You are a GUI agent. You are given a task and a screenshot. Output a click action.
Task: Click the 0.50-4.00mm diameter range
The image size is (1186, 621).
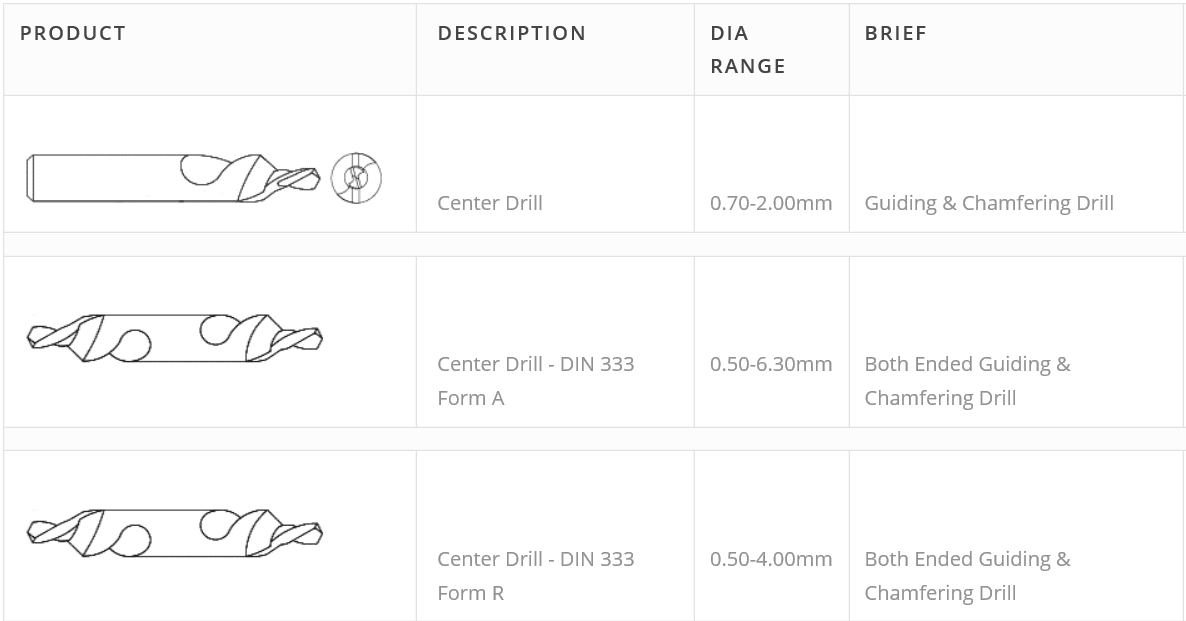click(x=771, y=559)
